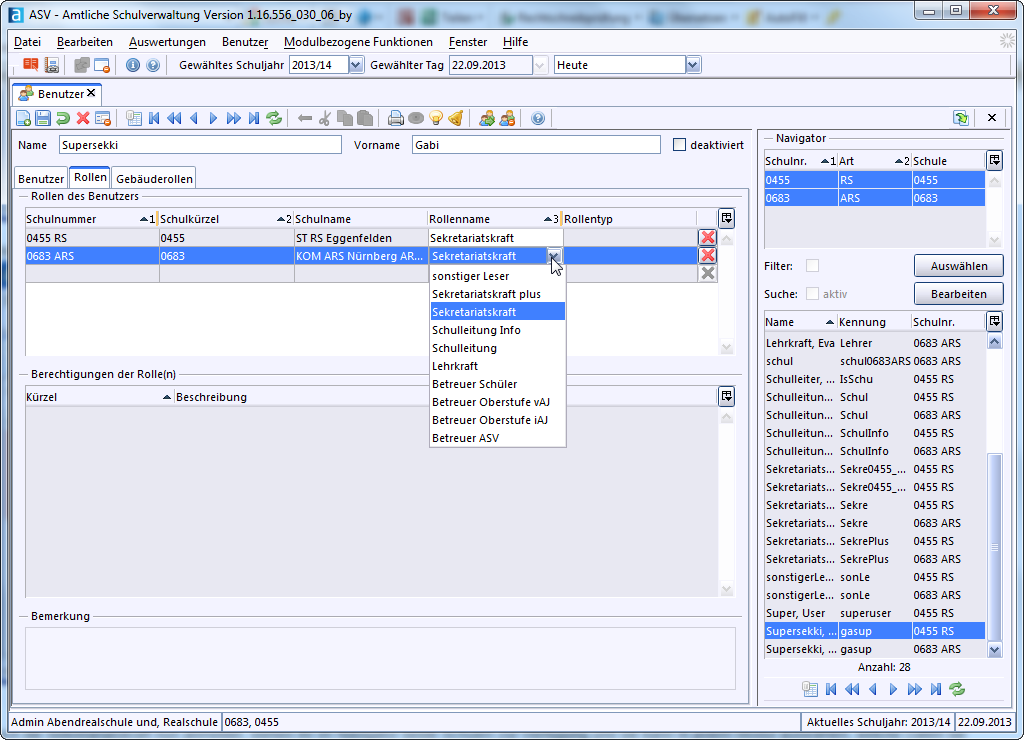The width and height of the screenshot is (1024, 740).
Task: Click the Name field containing Supersekki
Action: click(200, 145)
